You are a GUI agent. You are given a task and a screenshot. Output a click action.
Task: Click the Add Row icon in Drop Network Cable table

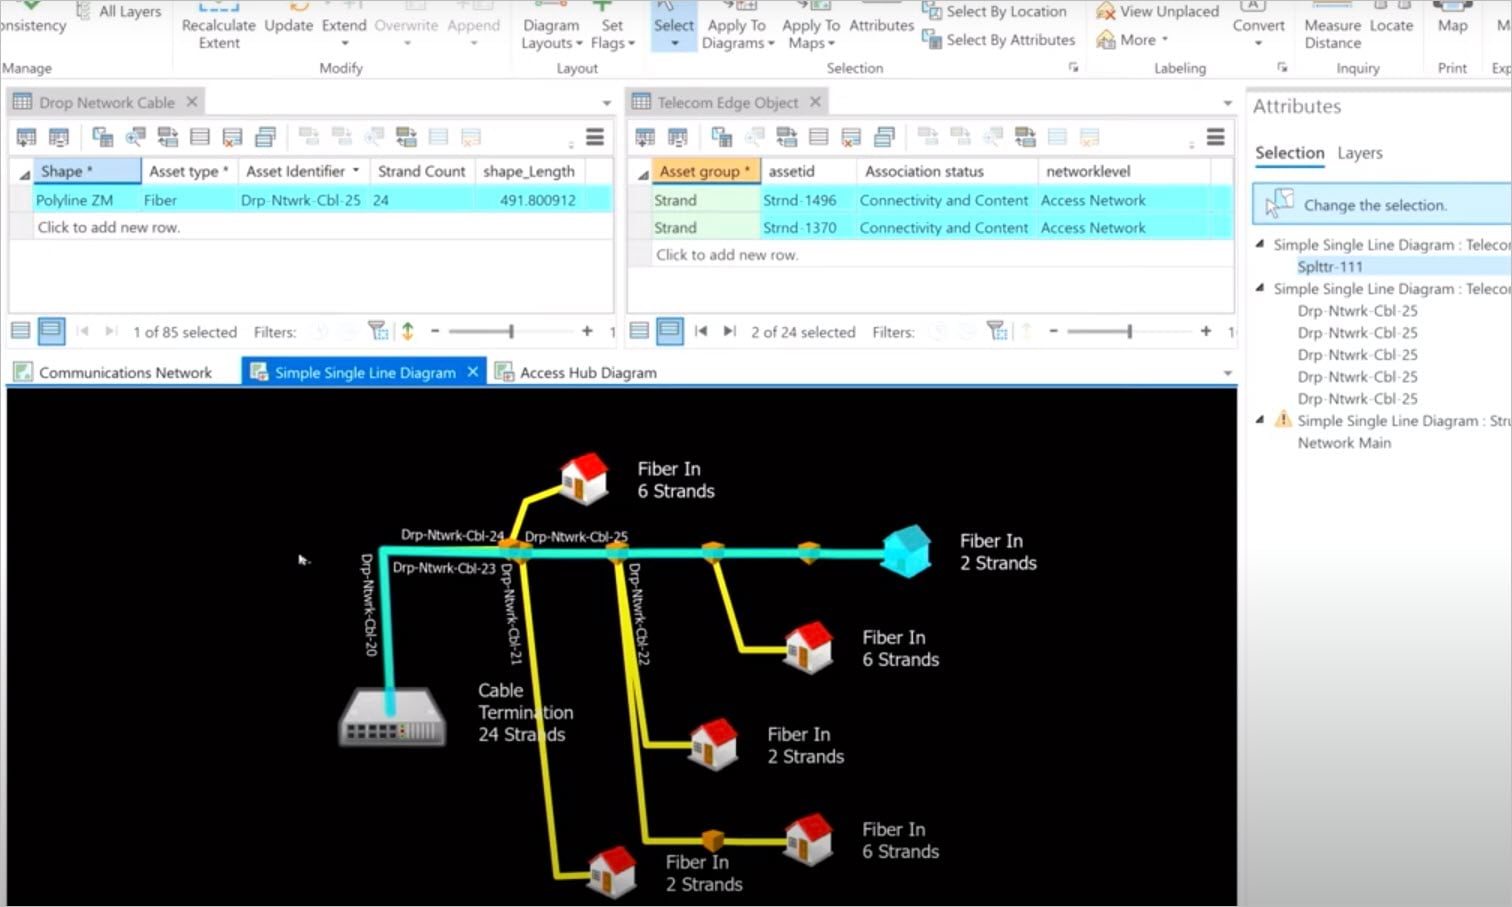tap(25, 137)
